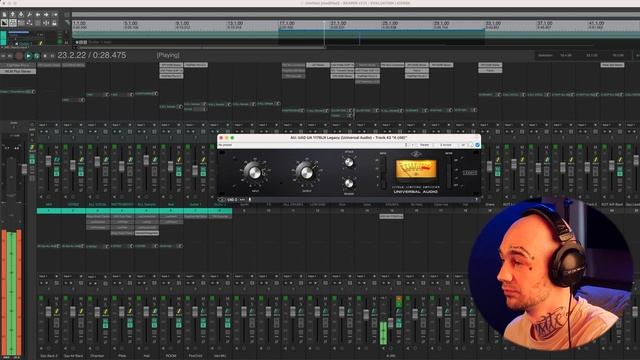Screen dimensions: 640x360
Task: Click the transport Play button
Action: [x=28, y=56]
